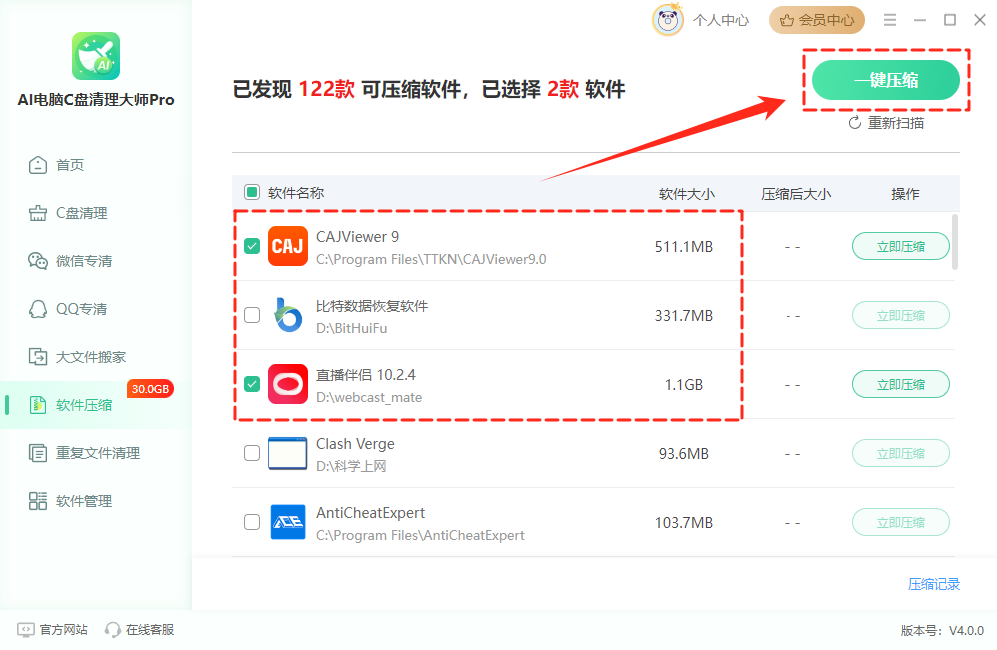Maximize the application window

click(x=950, y=20)
